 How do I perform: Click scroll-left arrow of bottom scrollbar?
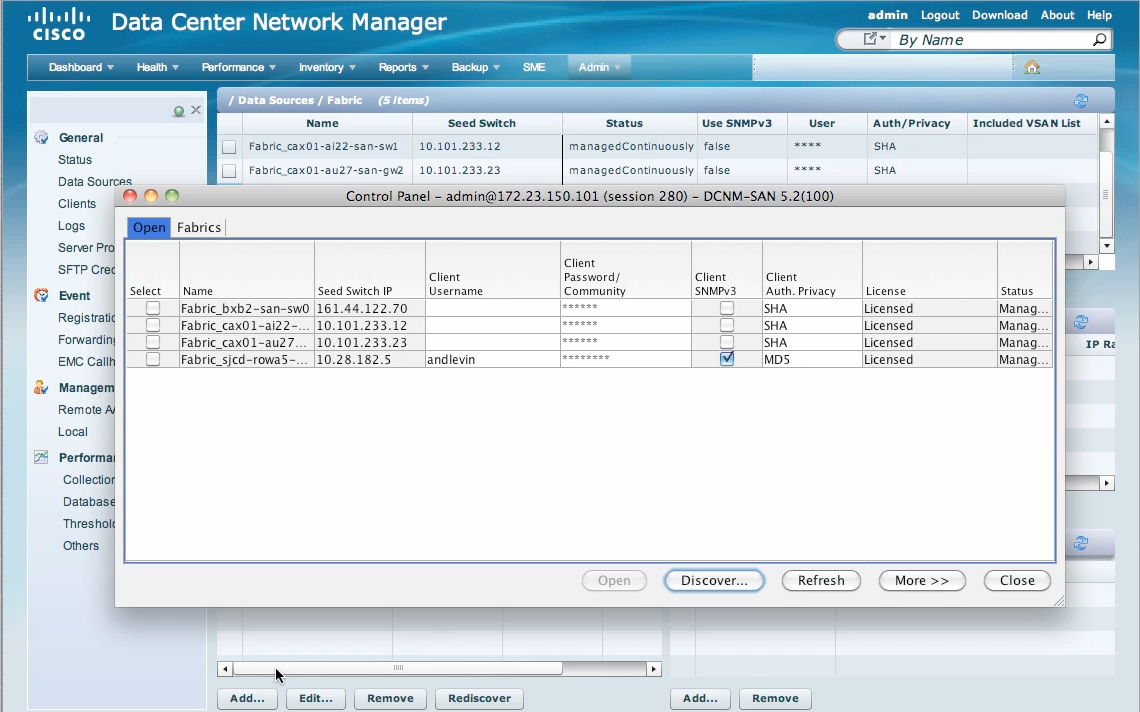[225, 669]
